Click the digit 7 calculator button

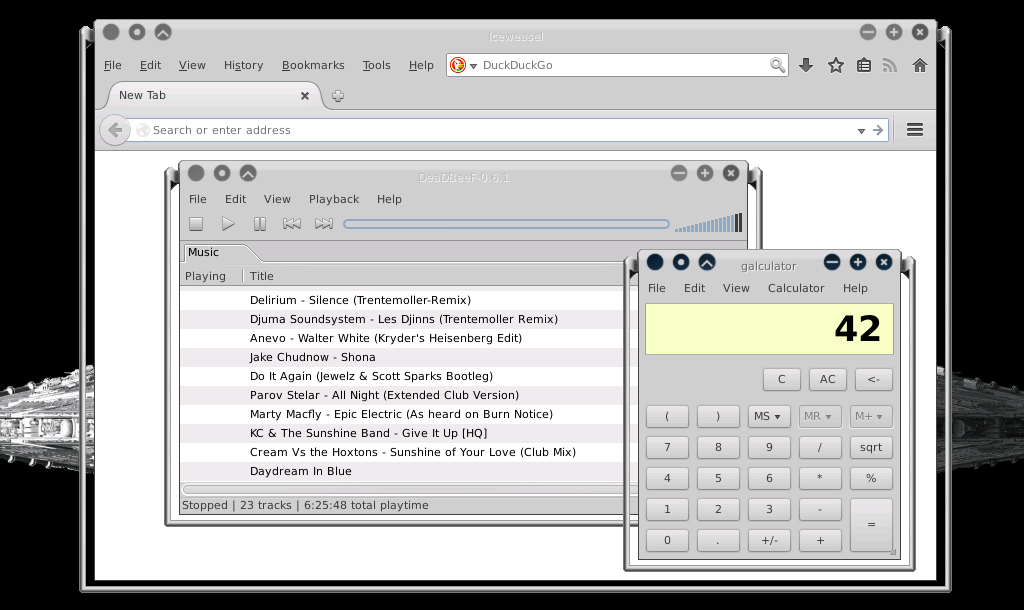(x=667, y=447)
